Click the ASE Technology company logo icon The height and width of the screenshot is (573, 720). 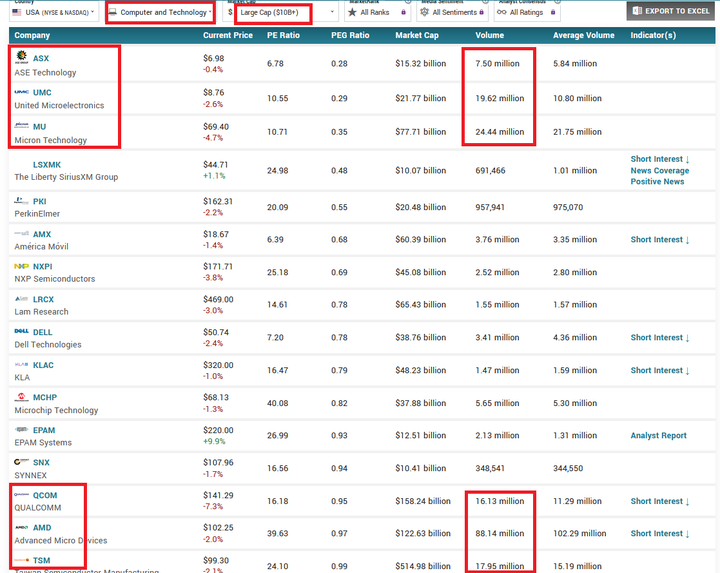pyautogui.click(x=22, y=58)
